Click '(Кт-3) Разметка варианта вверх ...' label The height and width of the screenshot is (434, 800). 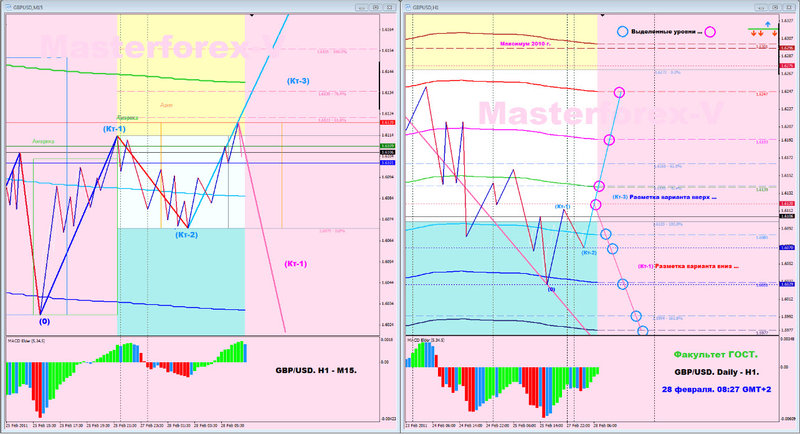tap(664, 197)
